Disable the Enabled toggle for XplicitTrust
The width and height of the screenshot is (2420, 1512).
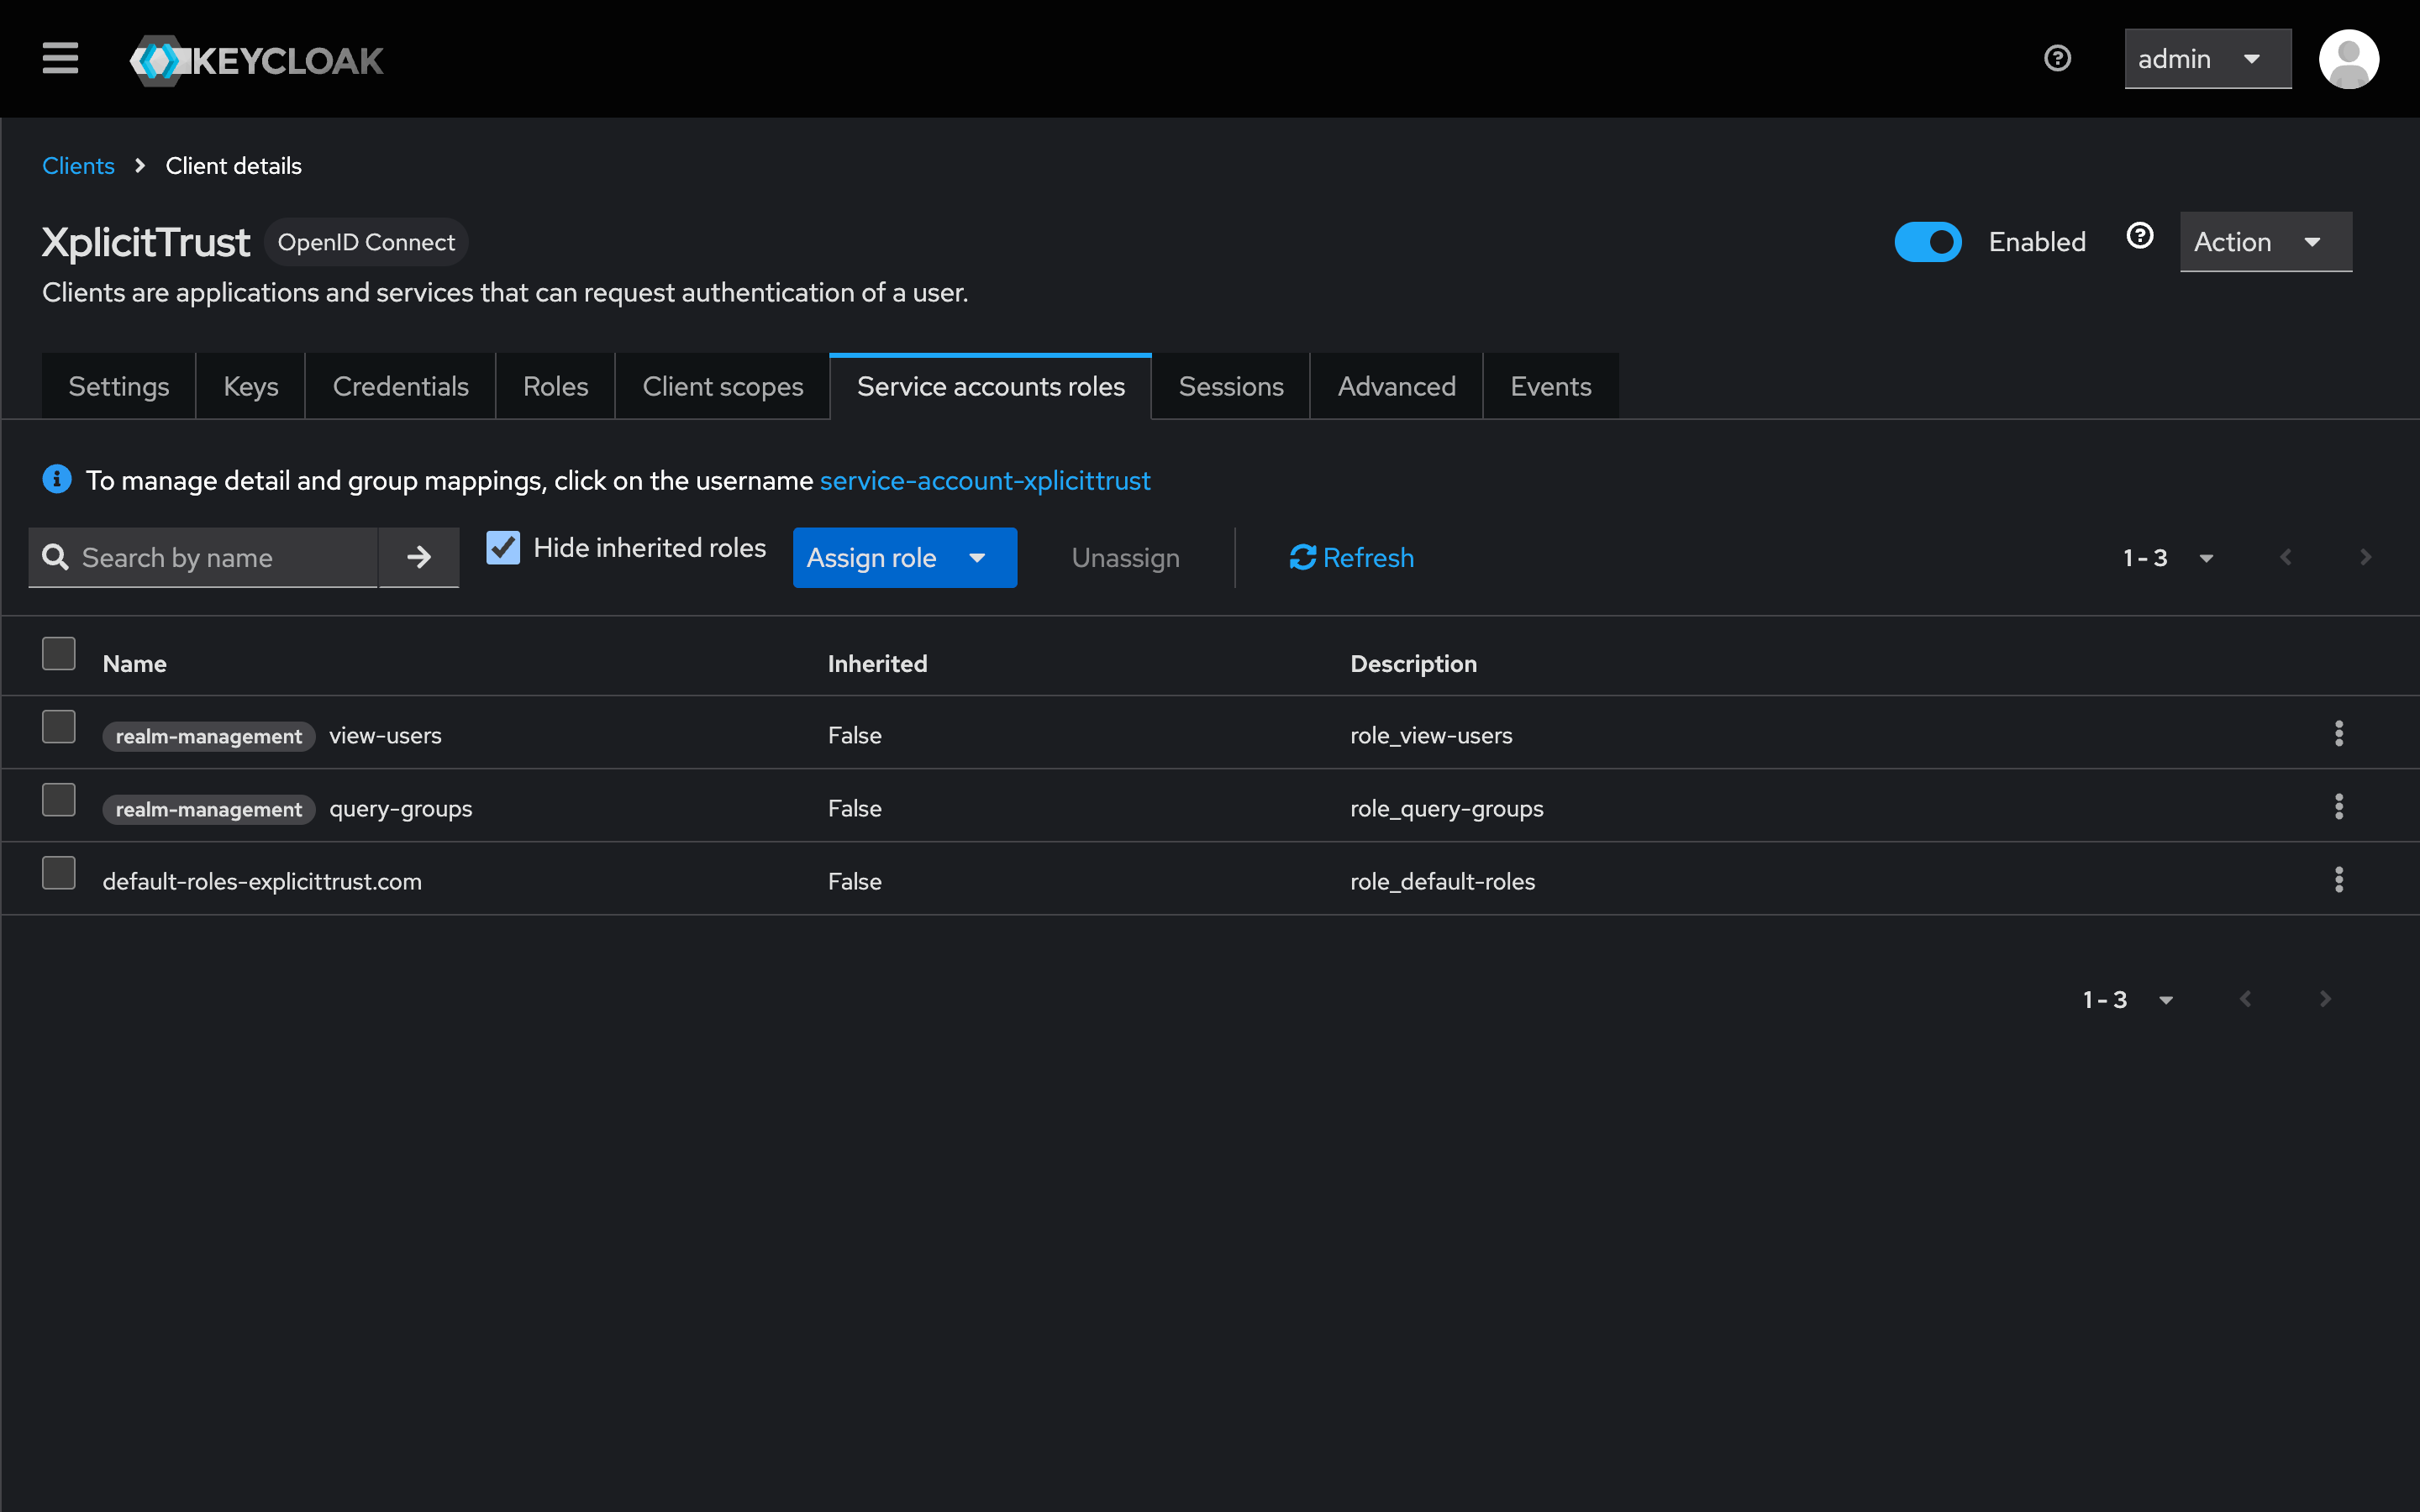(x=1928, y=241)
